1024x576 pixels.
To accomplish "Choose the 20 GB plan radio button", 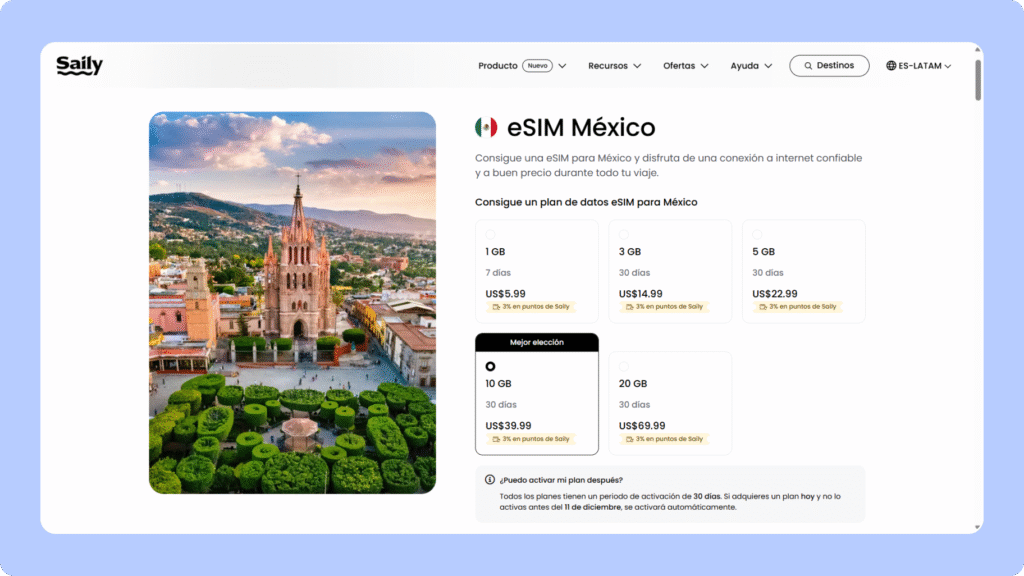I will [623, 367].
